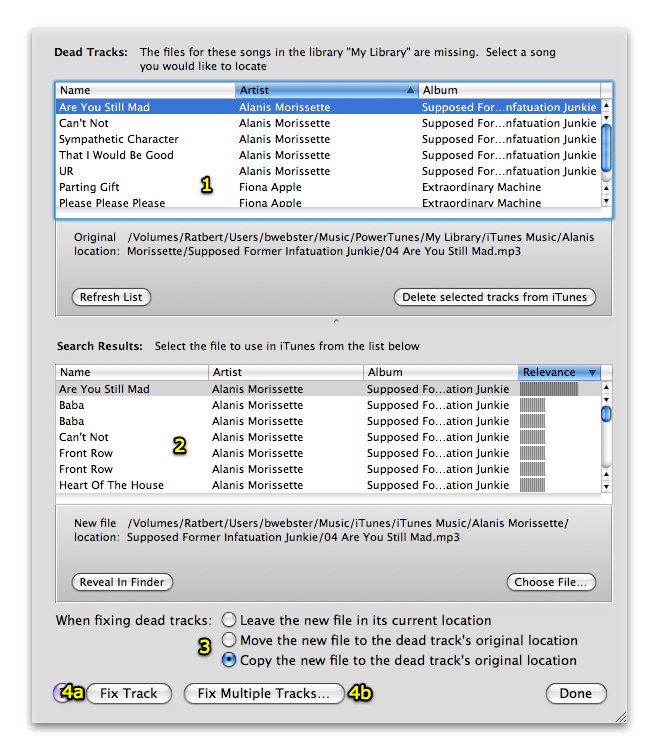Select 'Move the new file' radio option
This screenshot has height=748, width=659.
tap(230, 640)
